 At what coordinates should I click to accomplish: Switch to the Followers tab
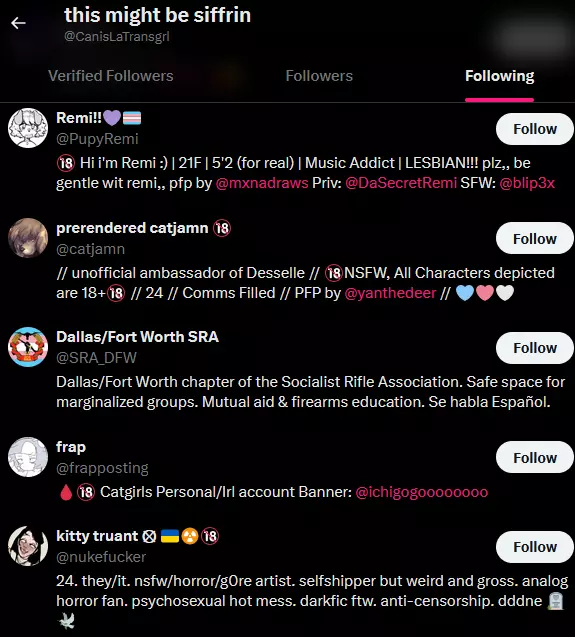319,76
